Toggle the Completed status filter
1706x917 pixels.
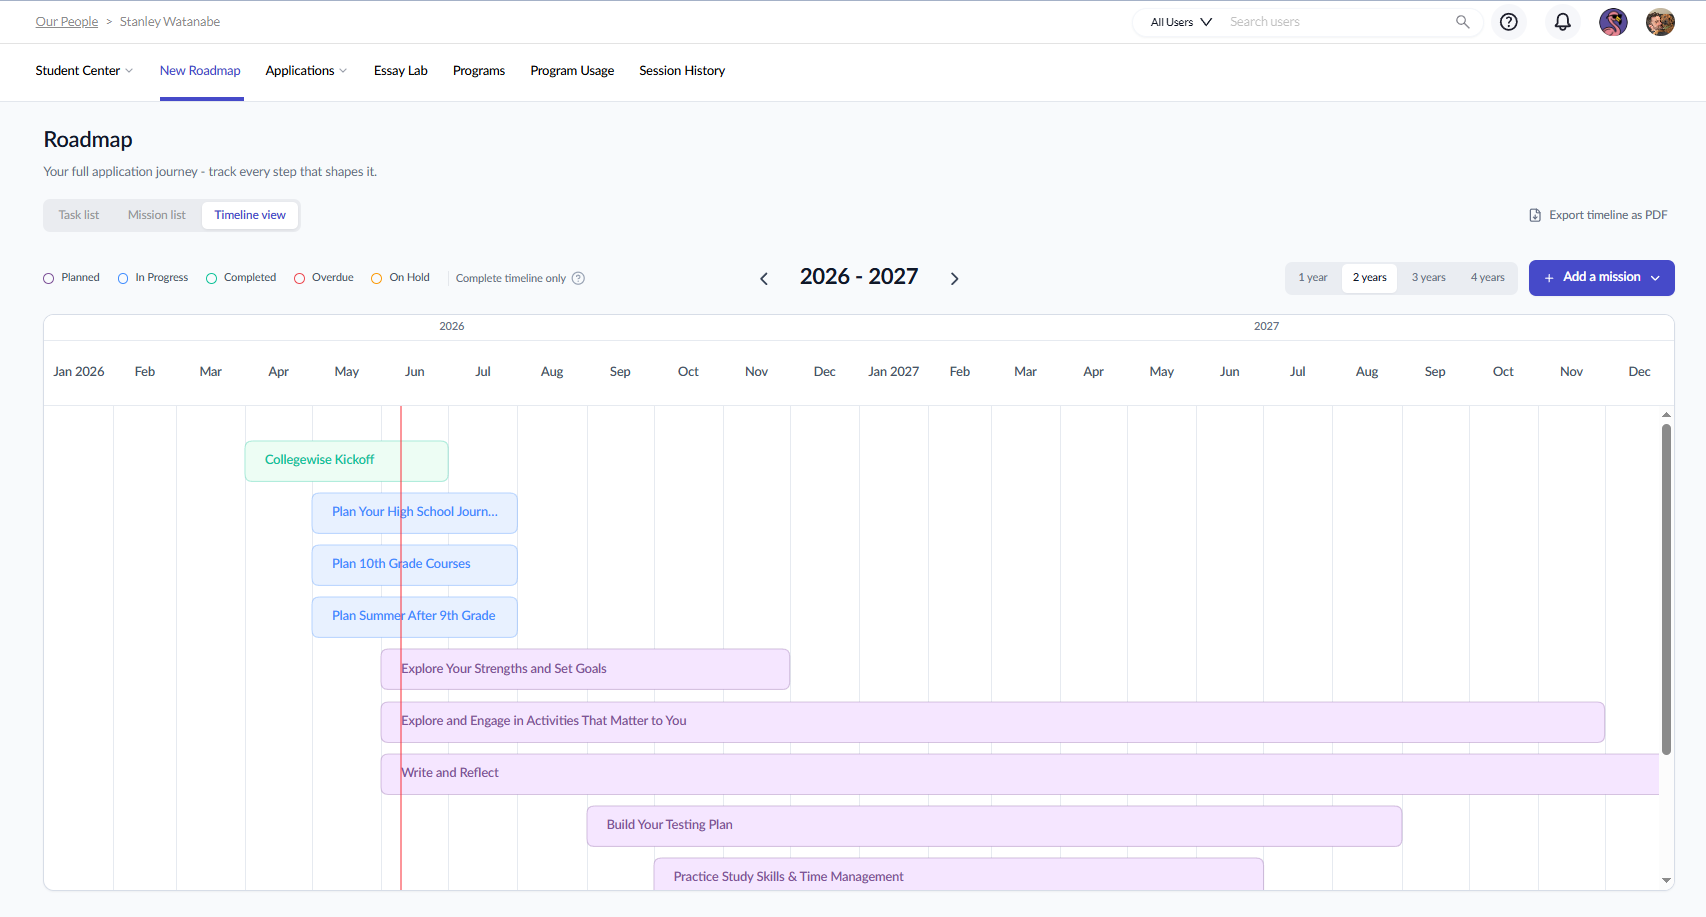pos(241,278)
